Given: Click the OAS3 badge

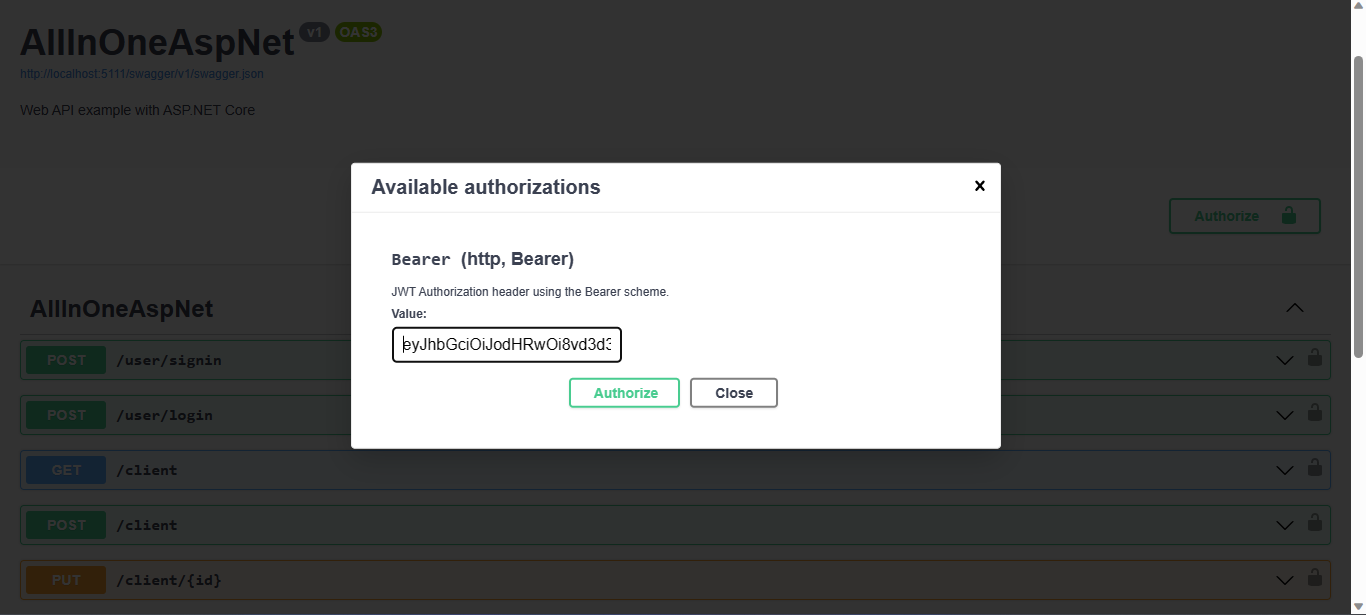Looking at the screenshot, I should coord(358,32).
